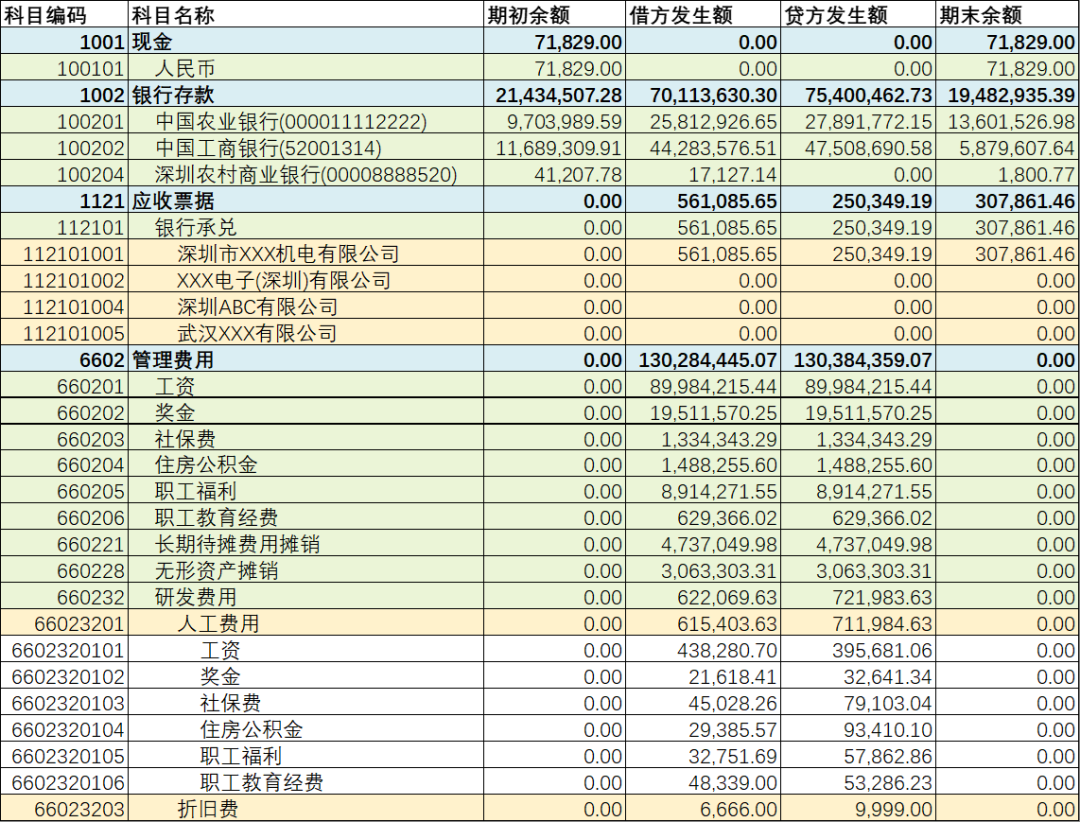Select the 中国农业银行(000011112222) cell
Image resolution: width=1080 pixels, height=822 pixels.
click(306, 121)
